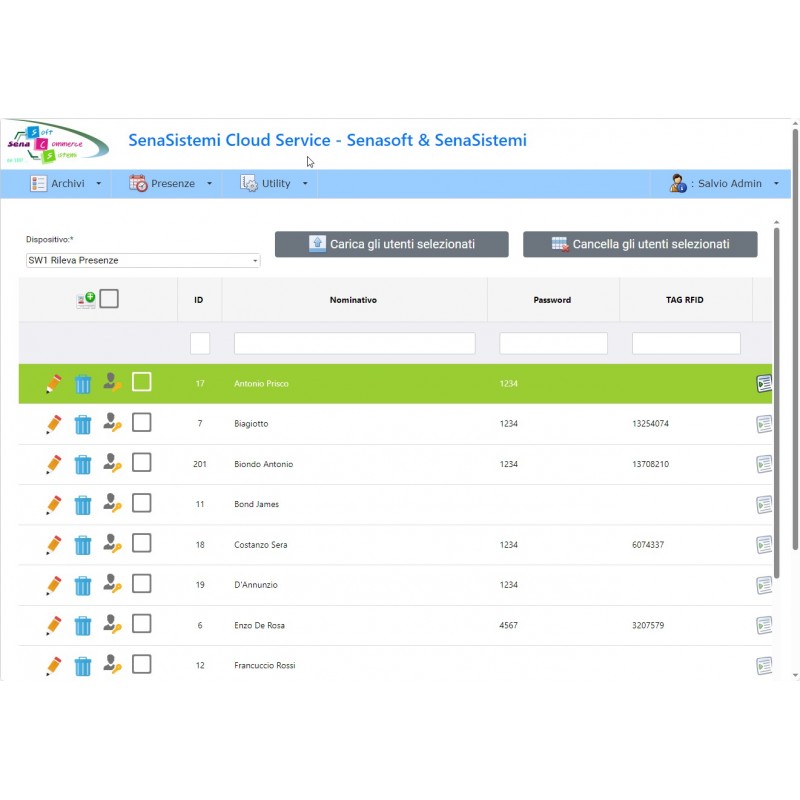The height and width of the screenshot is (800, 800).
Task: Open user key permissions for Biondo Antonio
Action: [x=112, y=462]
